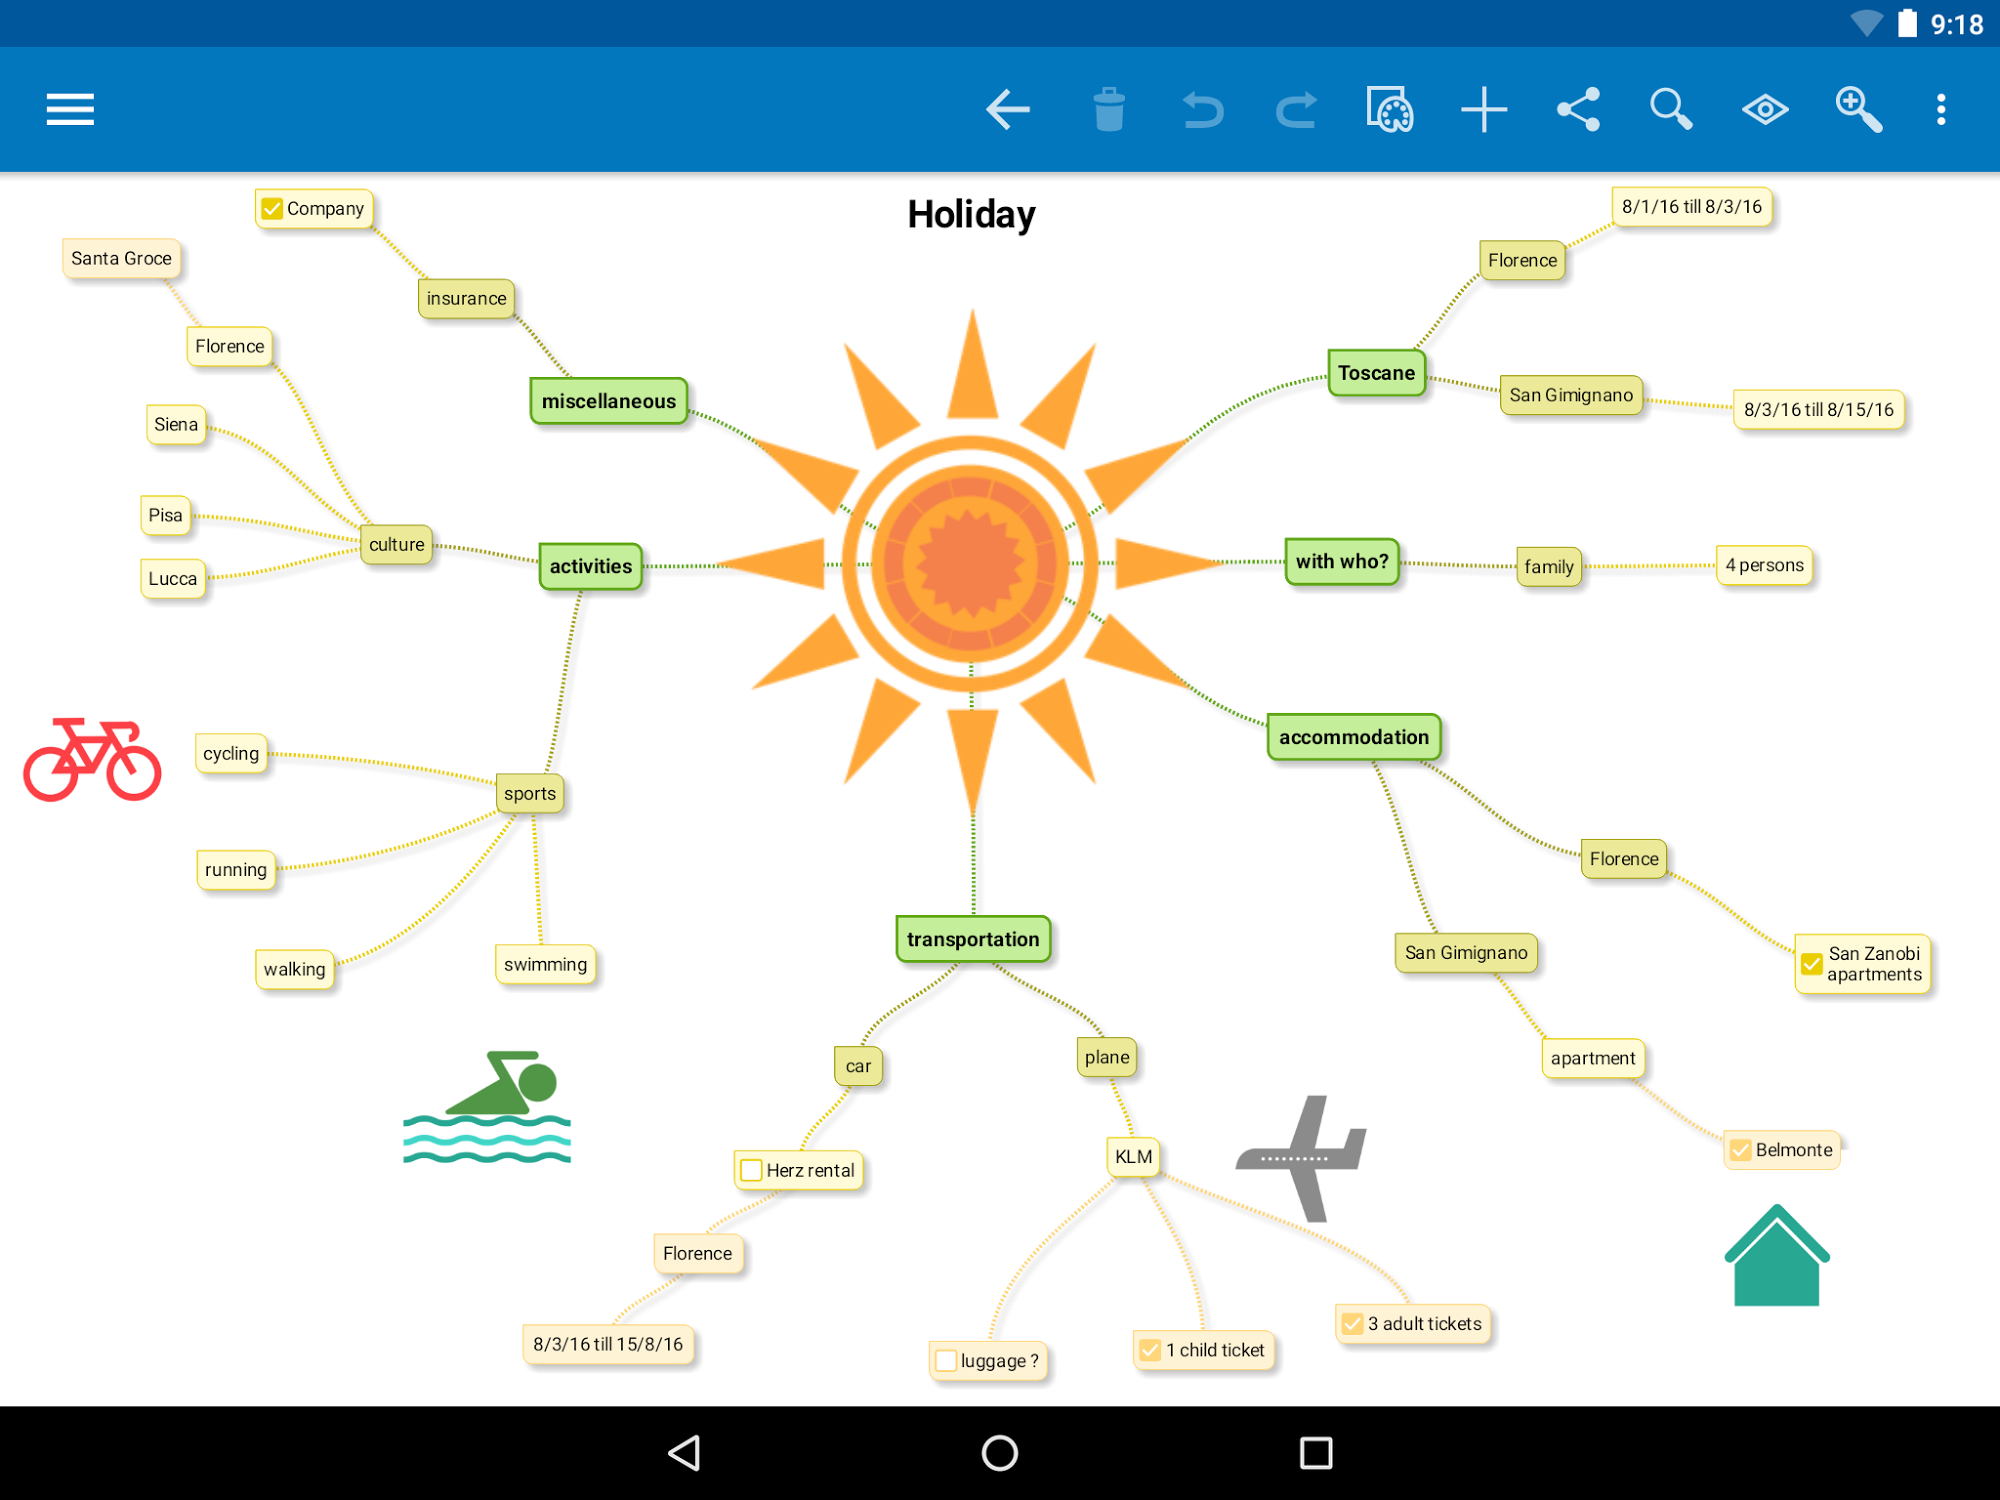Uncheck the Belmonte checkbox
This screenshot has height=1500, width=2000.
[1739, 1150]
